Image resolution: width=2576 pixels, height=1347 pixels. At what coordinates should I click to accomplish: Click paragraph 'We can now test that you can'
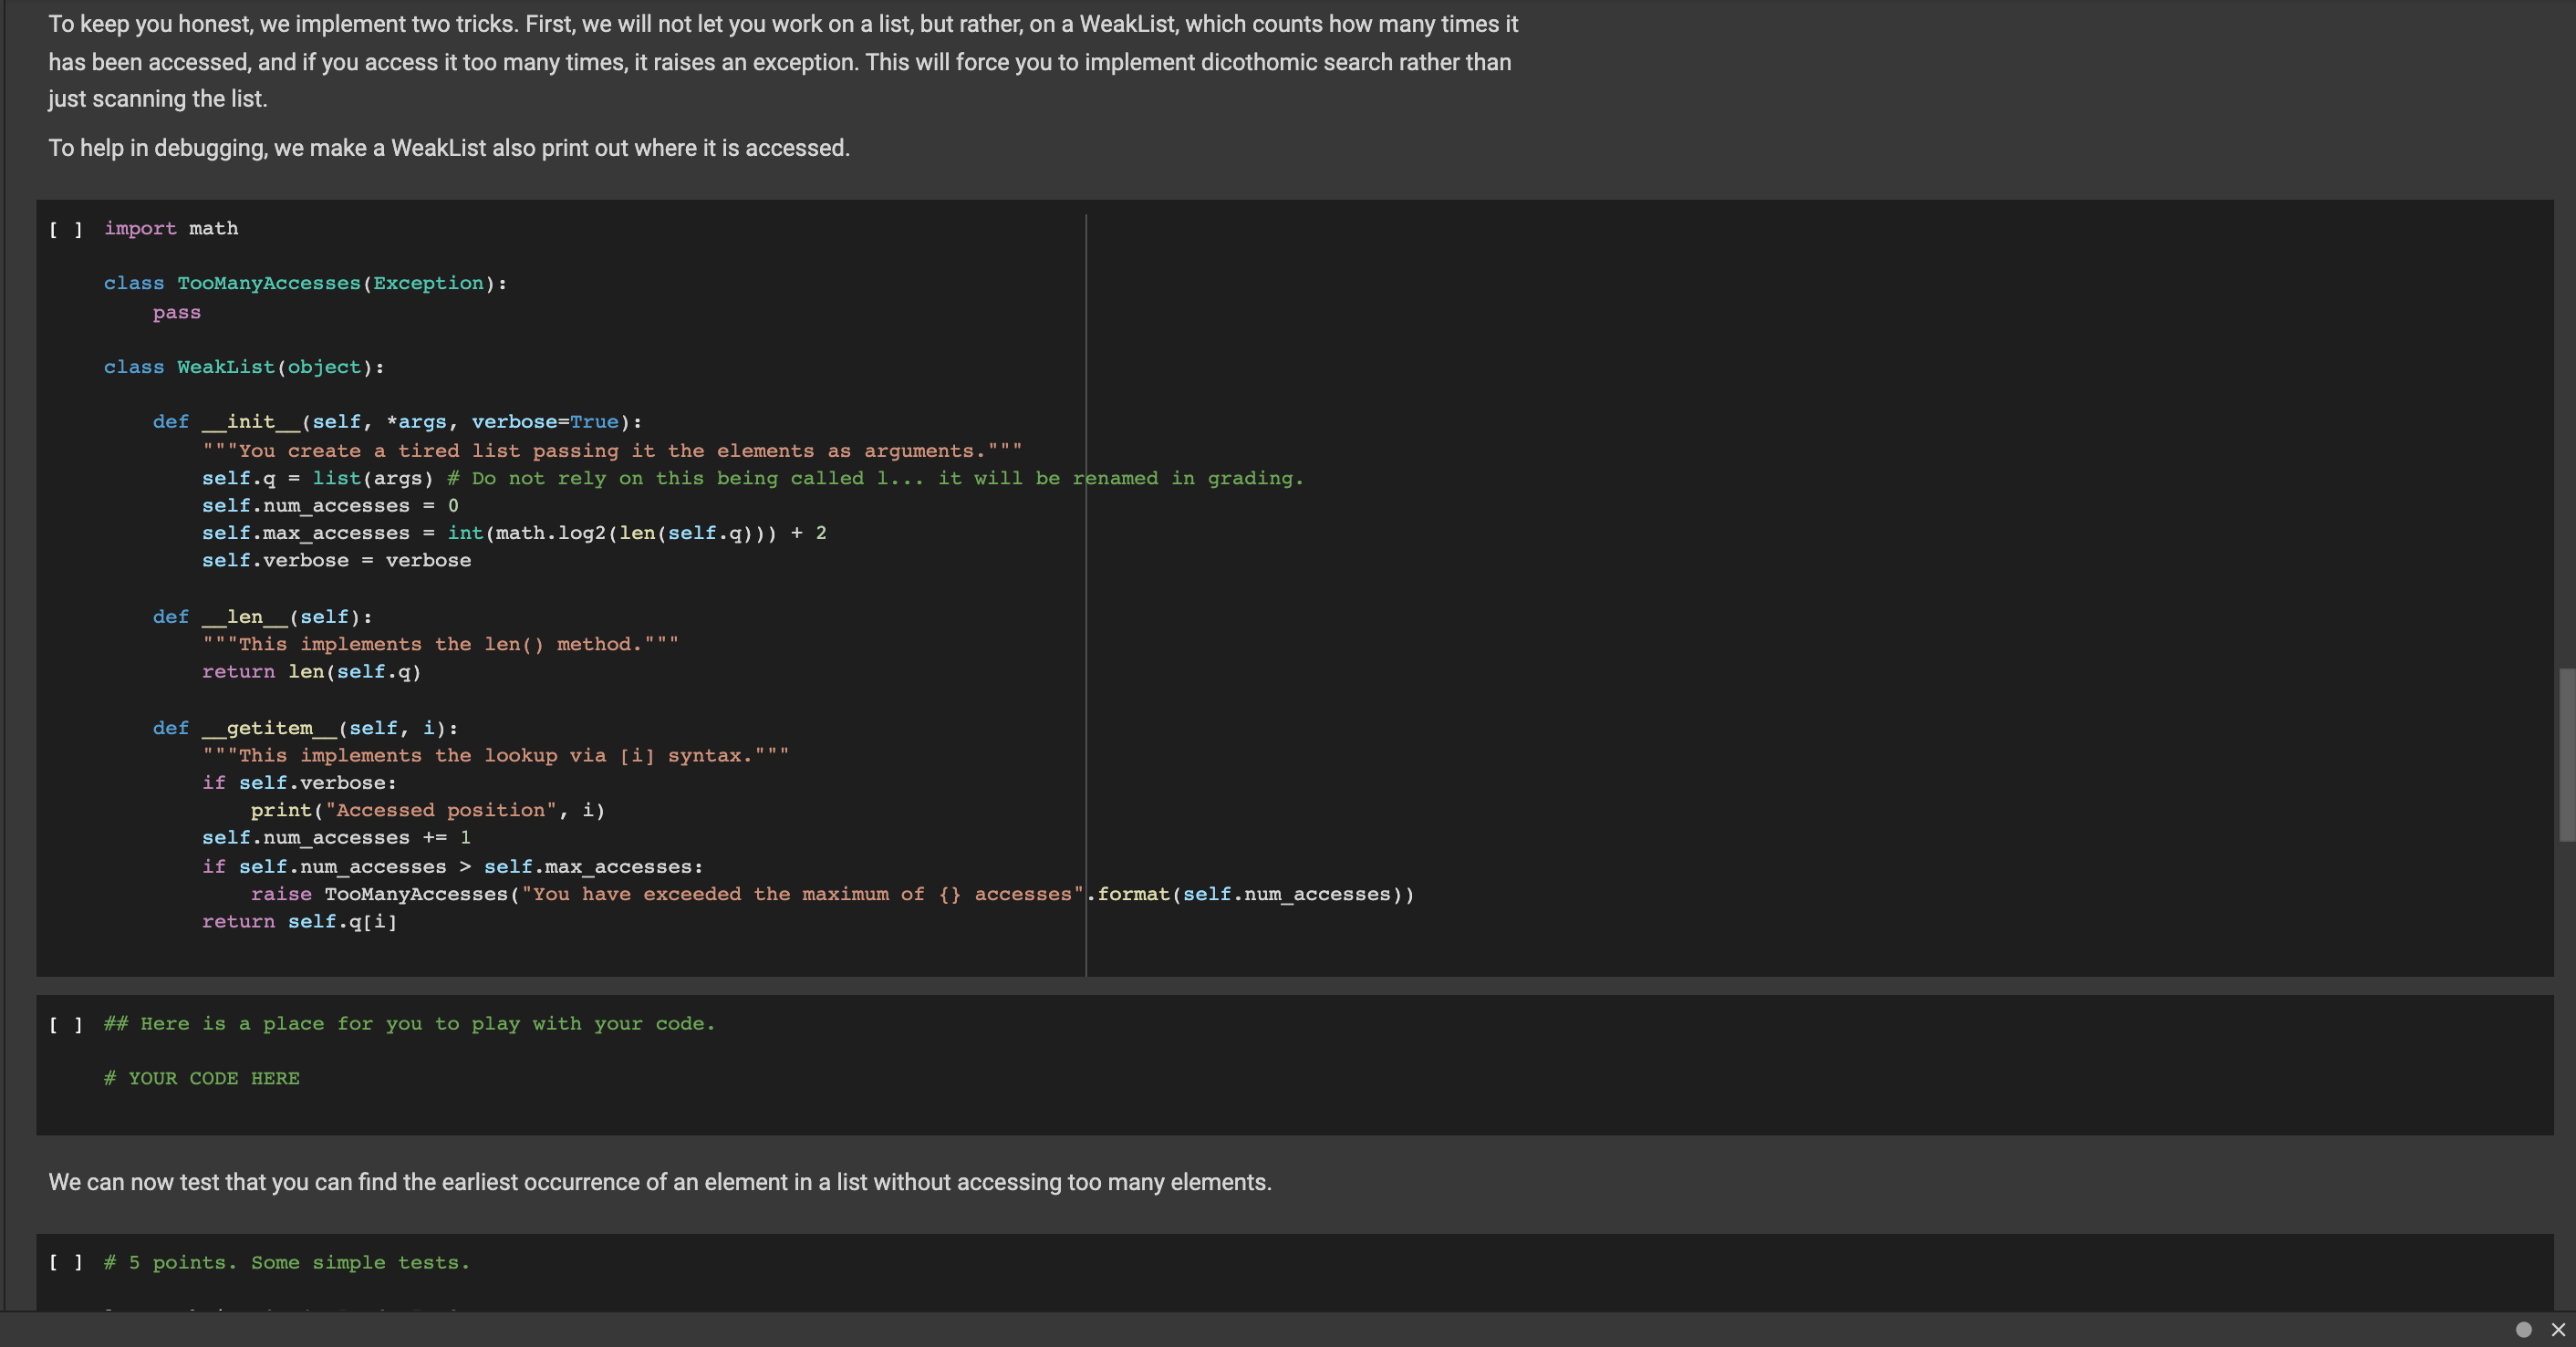[660, 1182]
